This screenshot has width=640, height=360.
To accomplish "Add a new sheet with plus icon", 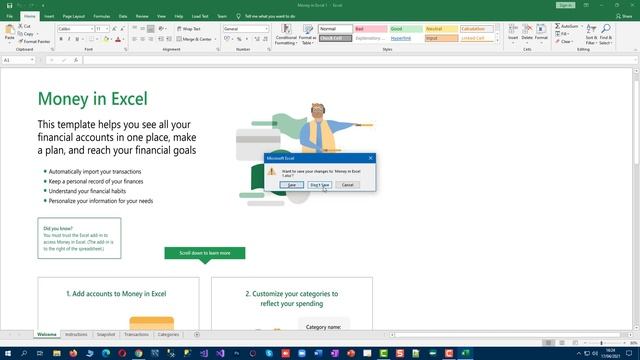I will click(x=197, y=334).
